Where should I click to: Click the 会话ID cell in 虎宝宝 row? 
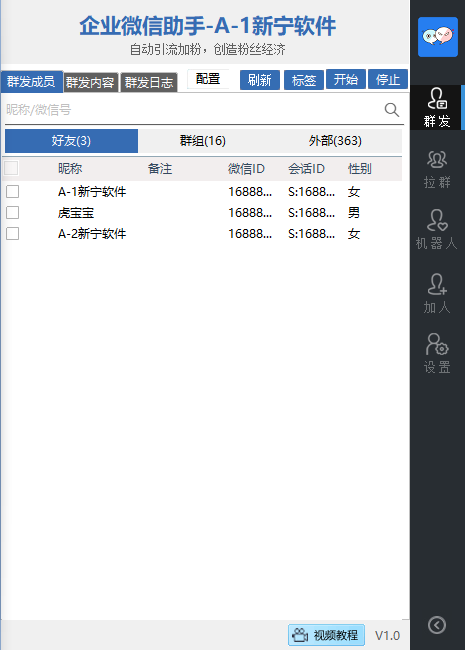tap(311, 213)
